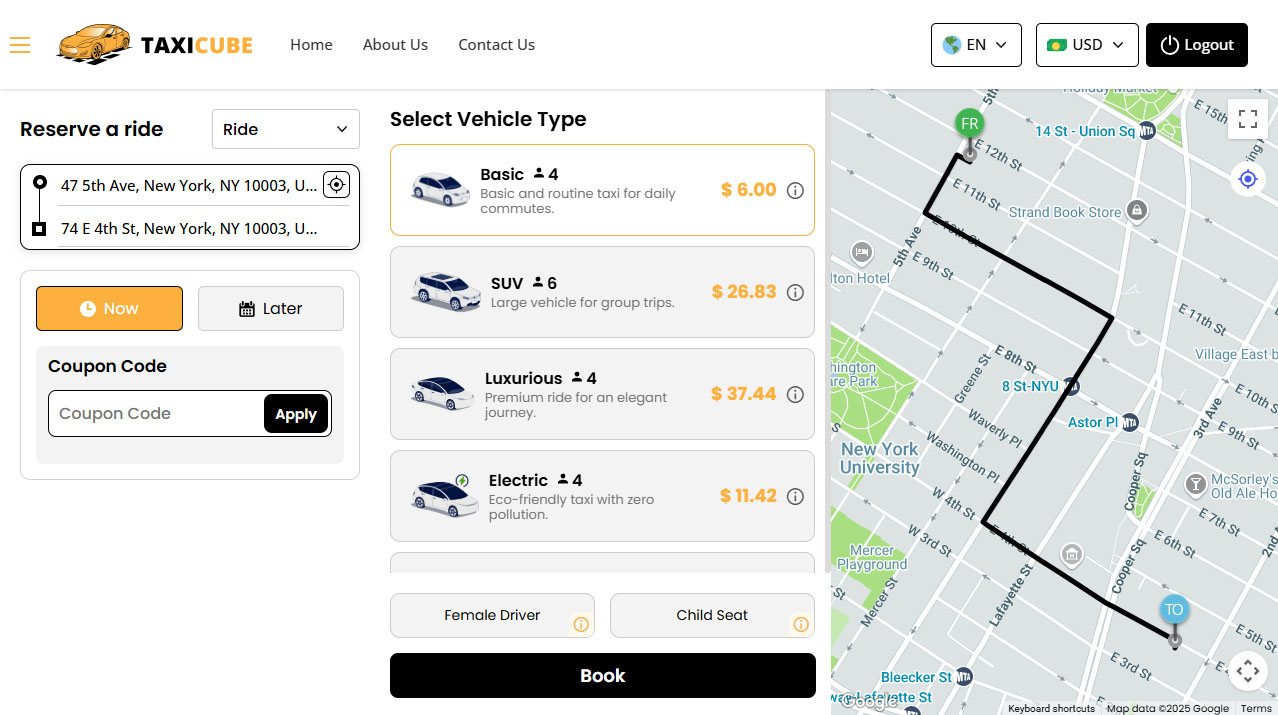Image resolution: width=1278 pixels, height=715 pixels.
Task: Click the TaxiCube logo
Action: click(155, 45)
